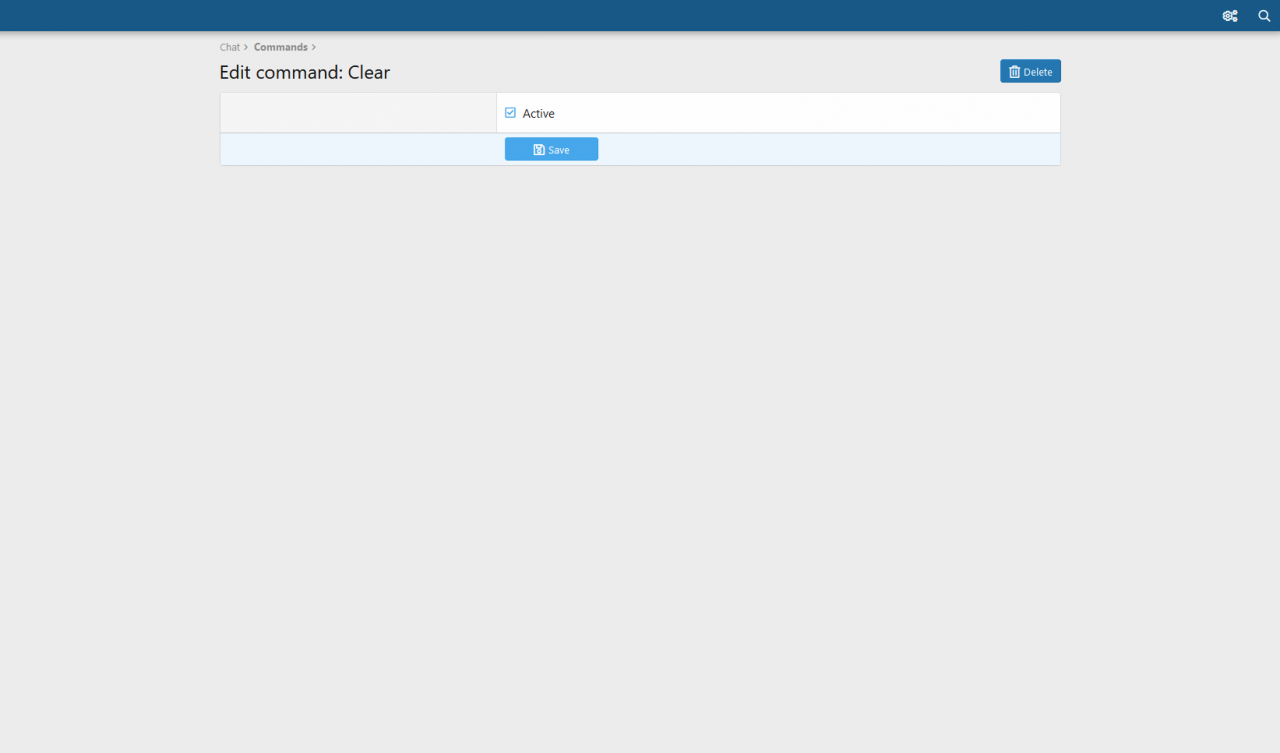The width and height of the screenshot is (1280, 753).
Task: Delete the Clear command
Action: (1030, 71)
